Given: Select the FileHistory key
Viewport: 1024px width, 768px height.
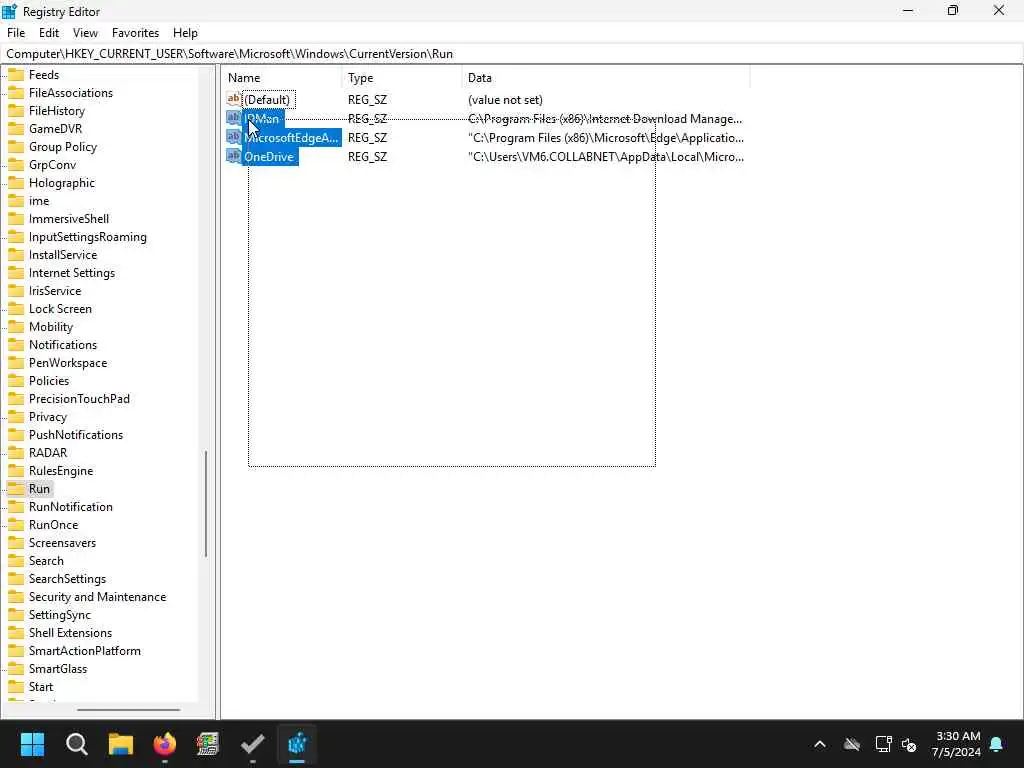Looking at the screenshot, I should tap(57, 111).
